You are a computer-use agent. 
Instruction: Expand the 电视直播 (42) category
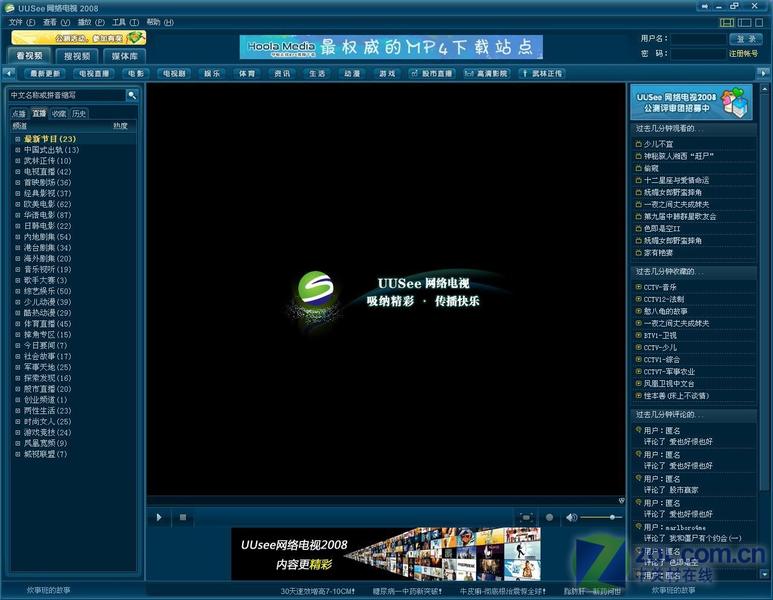tap(18, 172)
